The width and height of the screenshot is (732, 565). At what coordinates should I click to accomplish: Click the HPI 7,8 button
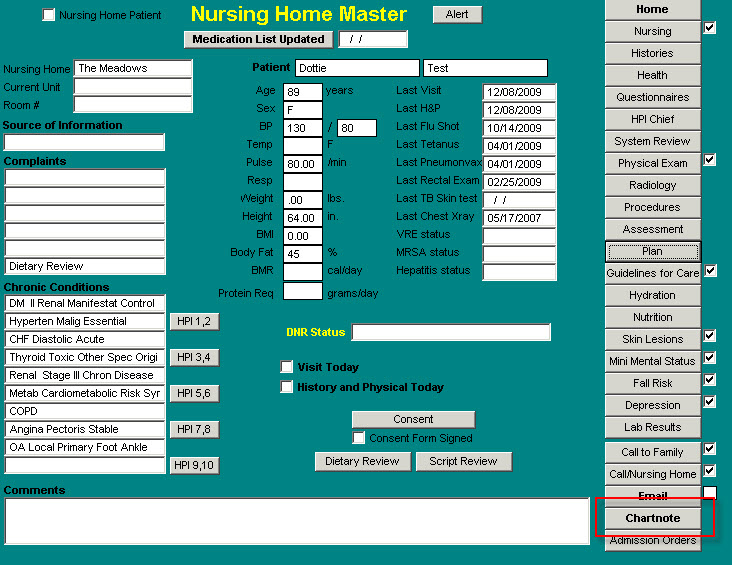pos(194,429)
